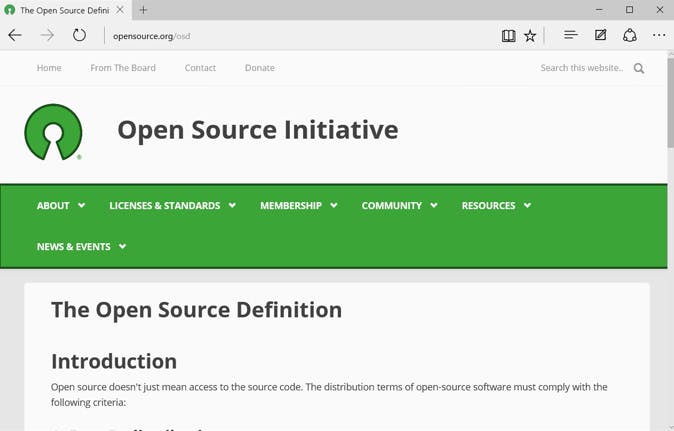The width and height of the screenshot is (674, 431).
Task: Open the Contact link
Action: tap(200, 68)
